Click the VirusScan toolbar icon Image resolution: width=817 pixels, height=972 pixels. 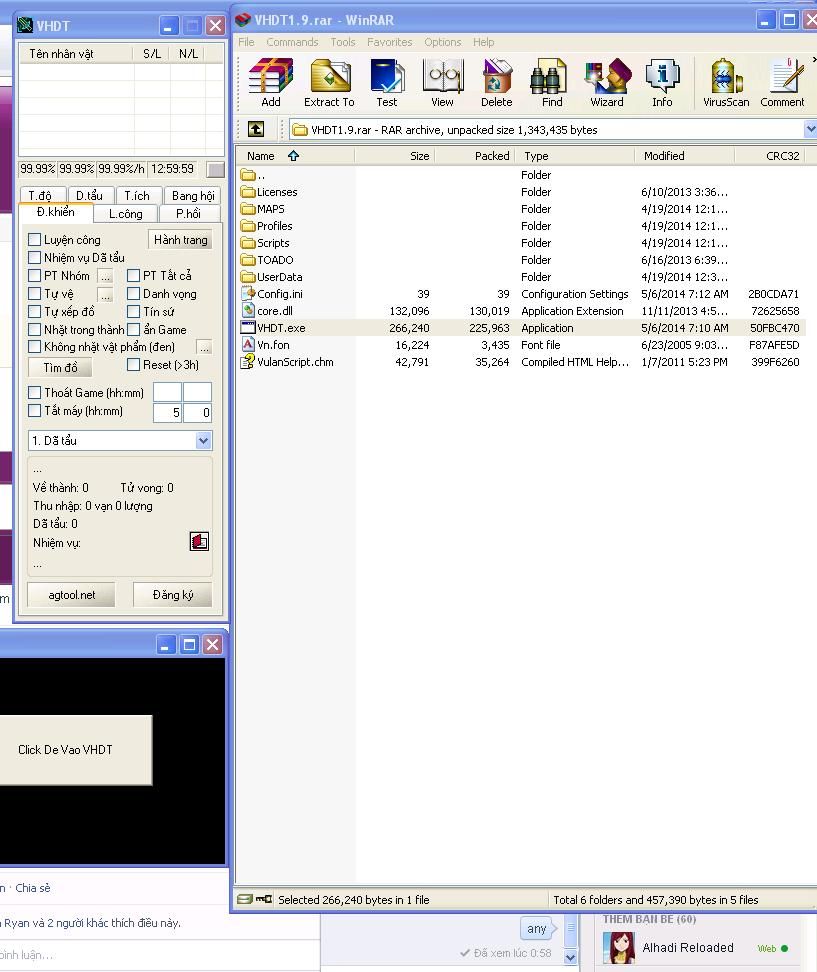click(x=726, y=82)
